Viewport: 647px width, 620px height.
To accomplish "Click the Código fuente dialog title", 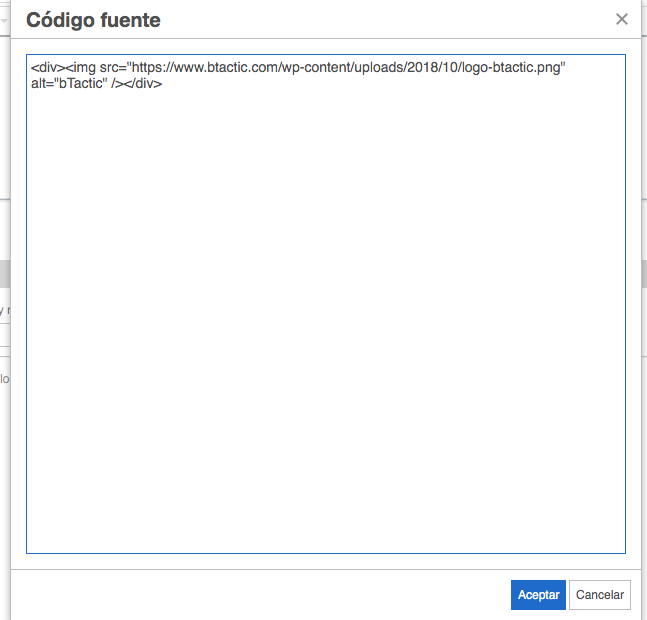I will point(93,20).
